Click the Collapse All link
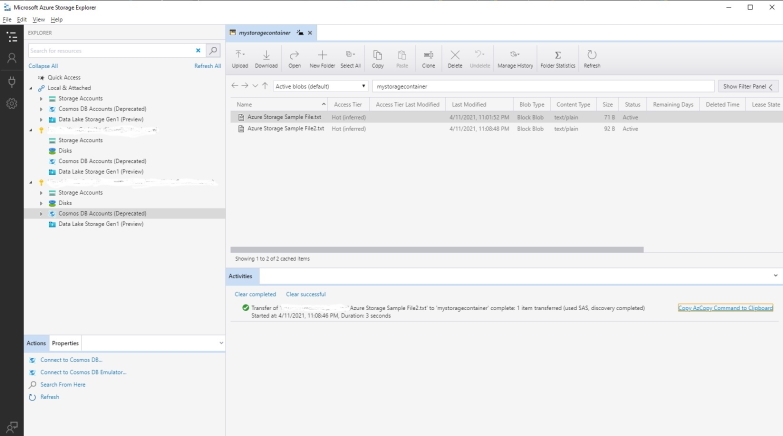This screenshot has height=436, width=783. pyautogui.click(x=43, y=66)
